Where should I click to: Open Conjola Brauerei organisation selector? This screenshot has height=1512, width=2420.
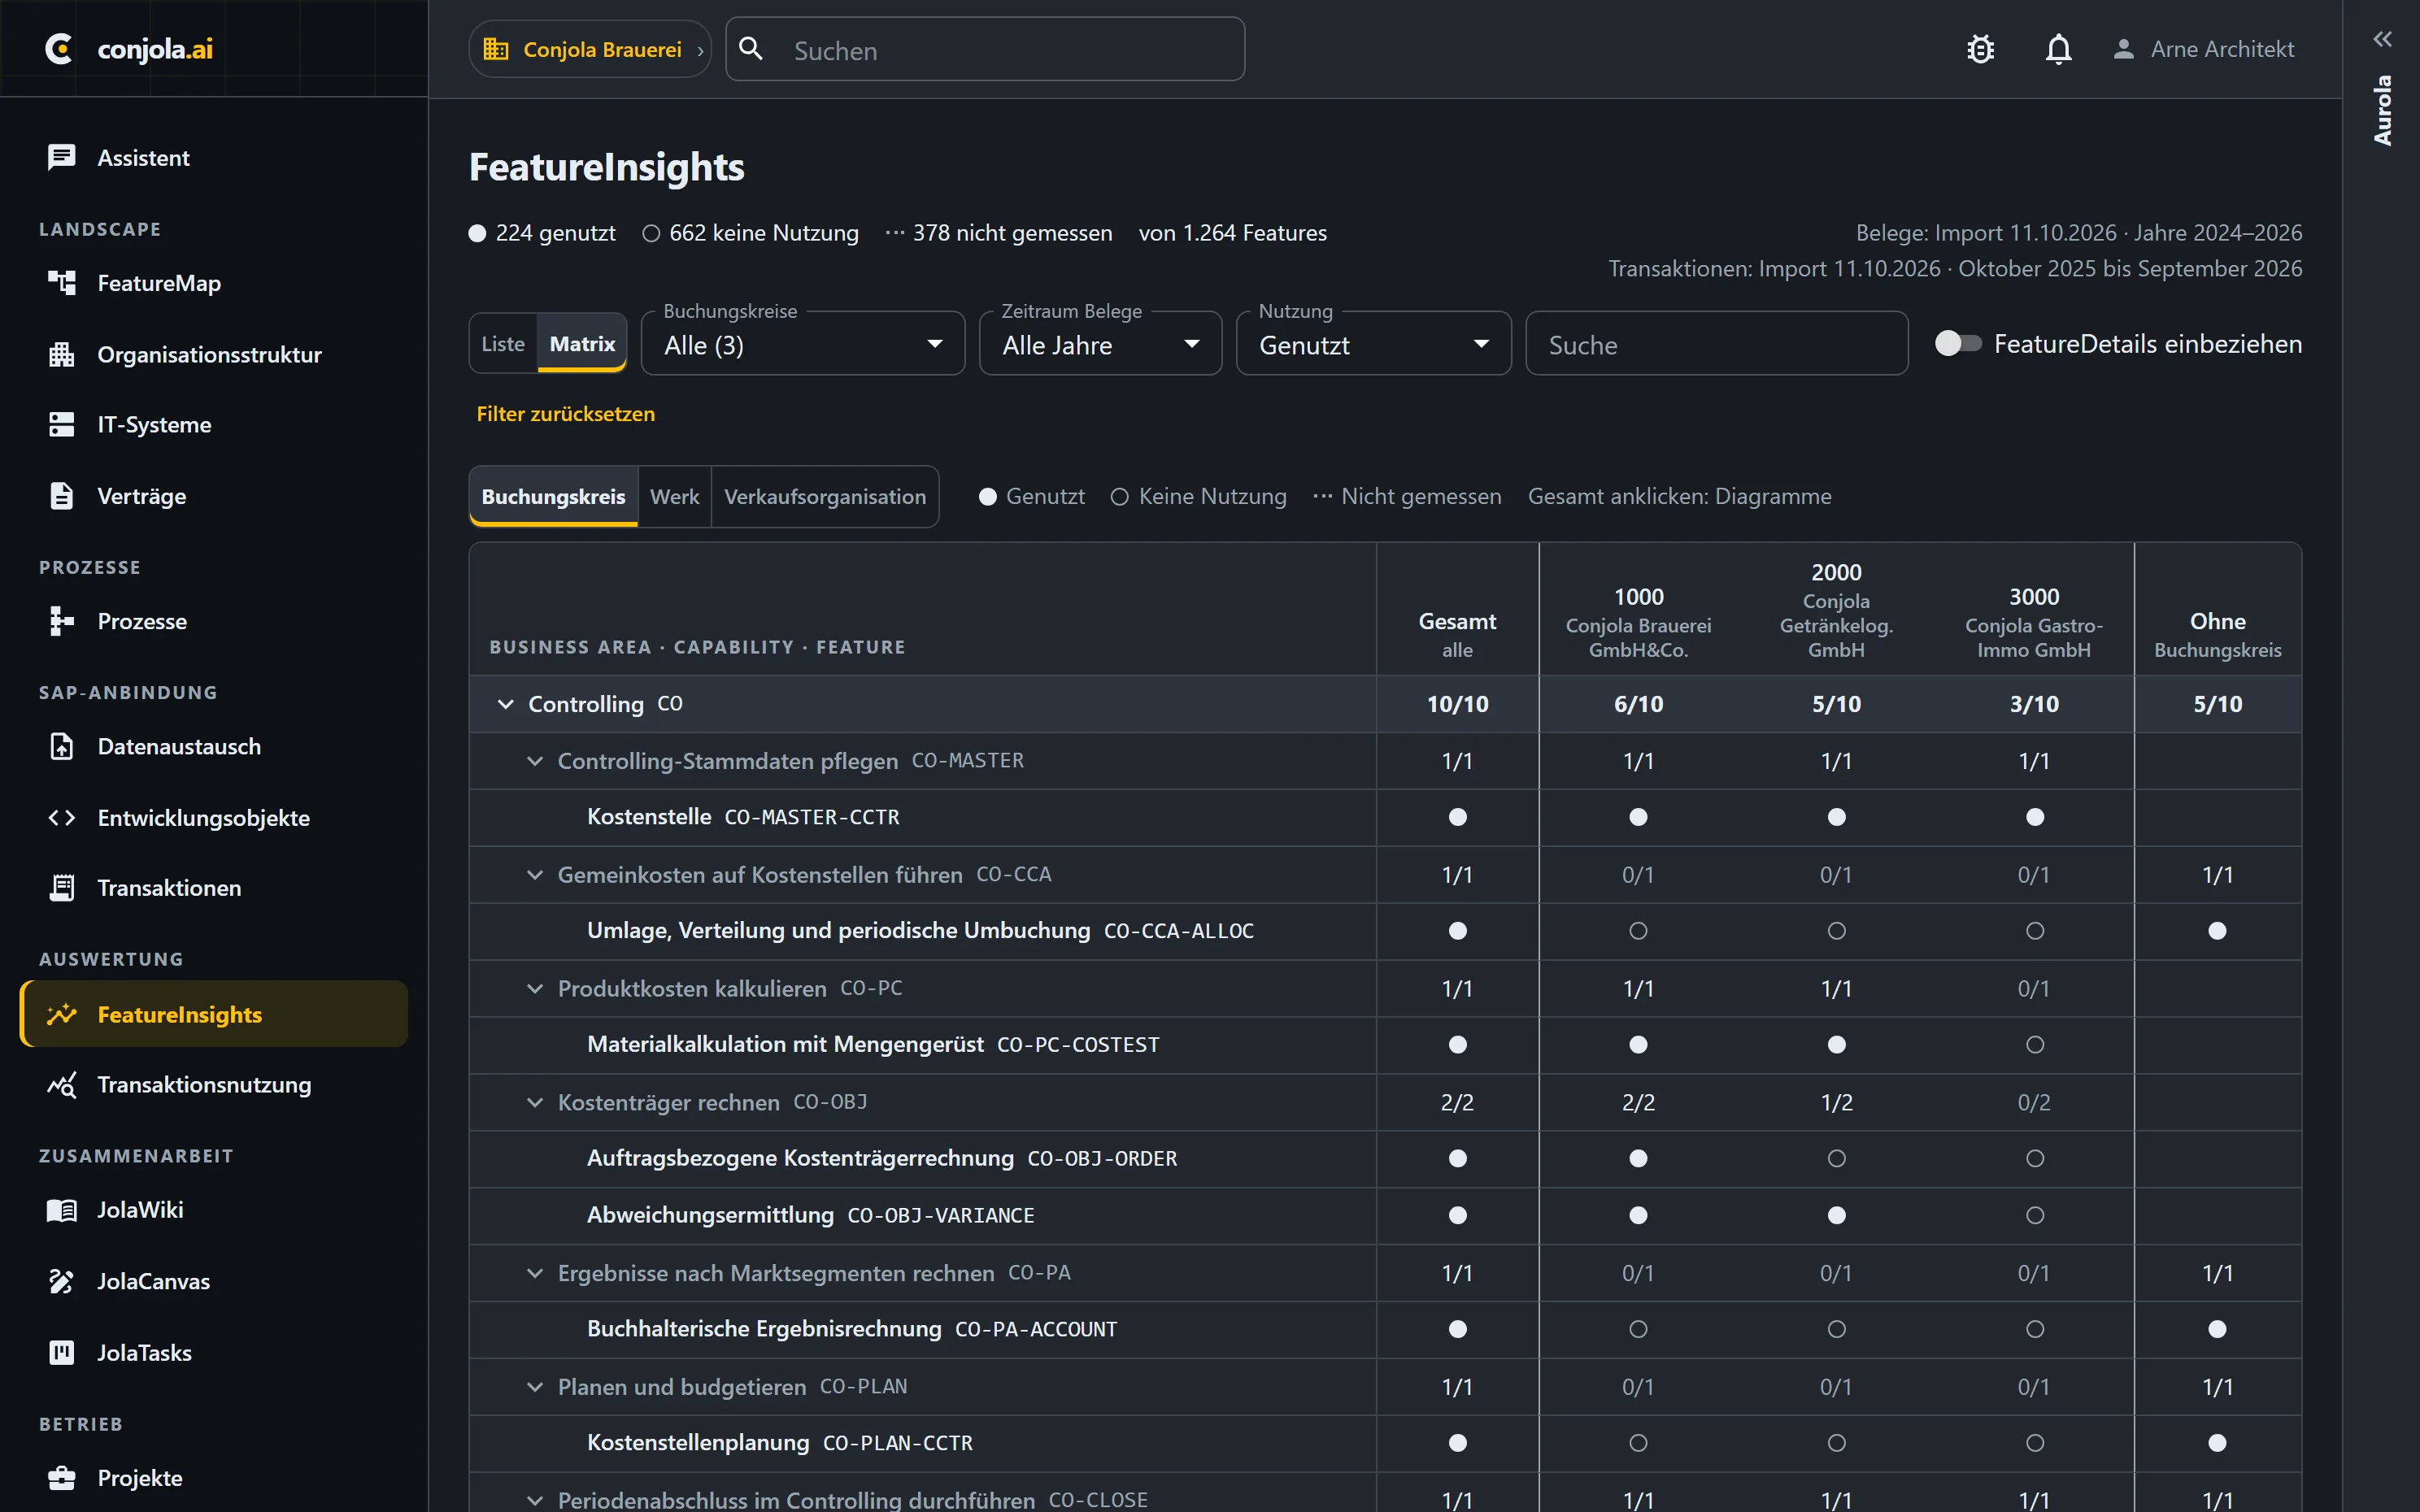[x=590, y=49]
